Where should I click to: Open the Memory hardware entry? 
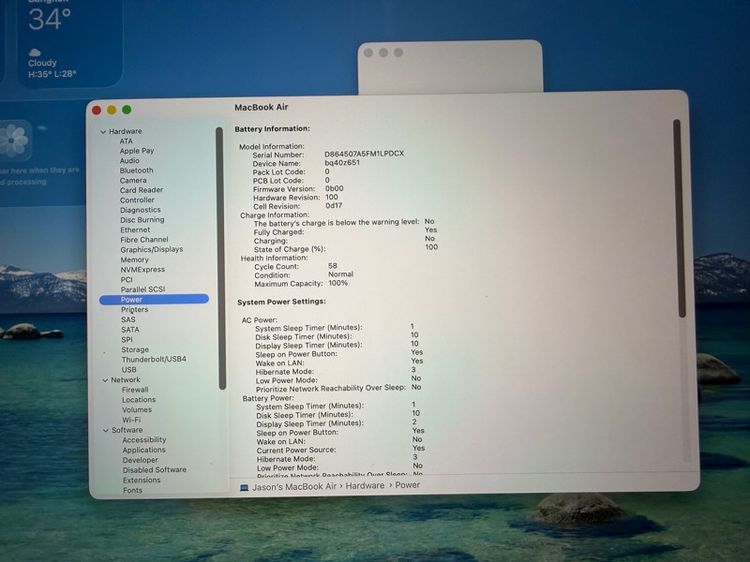(134, 260)
